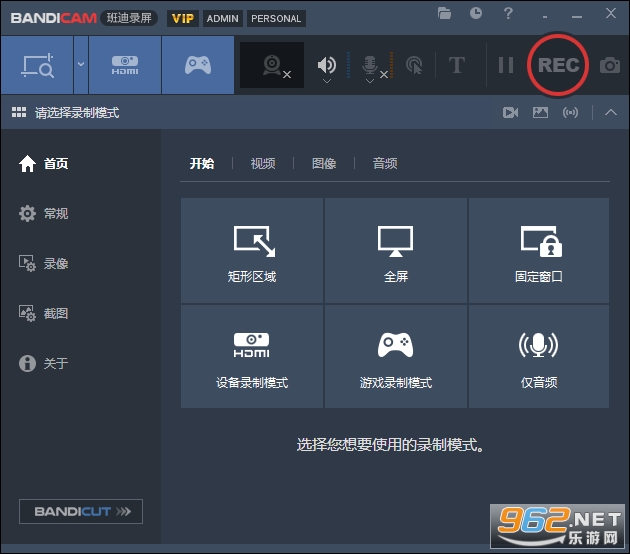The height and width of the screenshot is (554, 630).
Task: Switch to the 音频 tab
Action: tap(385, 164)
